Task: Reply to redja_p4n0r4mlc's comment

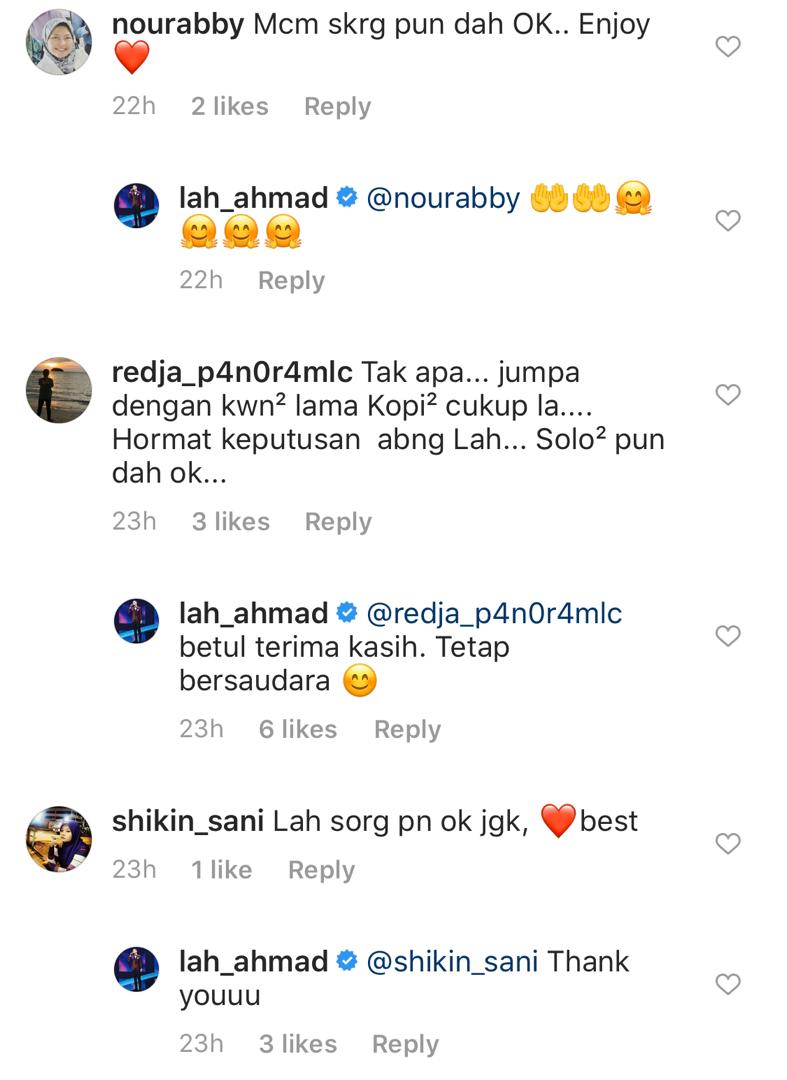Action: point(338,522)
